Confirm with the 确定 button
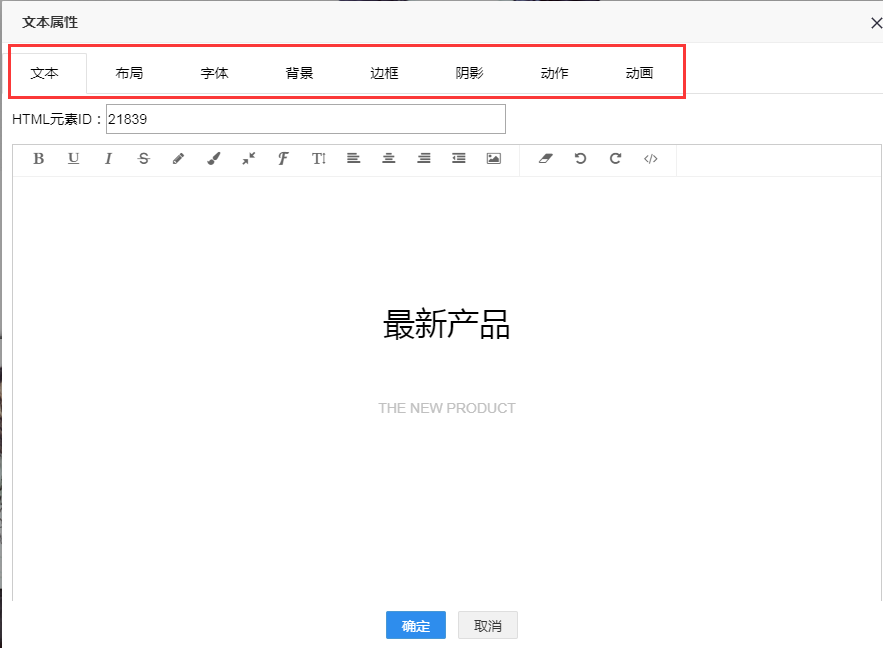Image resolution: width=883 pixels, height=648 pixels. coord(416,625)
